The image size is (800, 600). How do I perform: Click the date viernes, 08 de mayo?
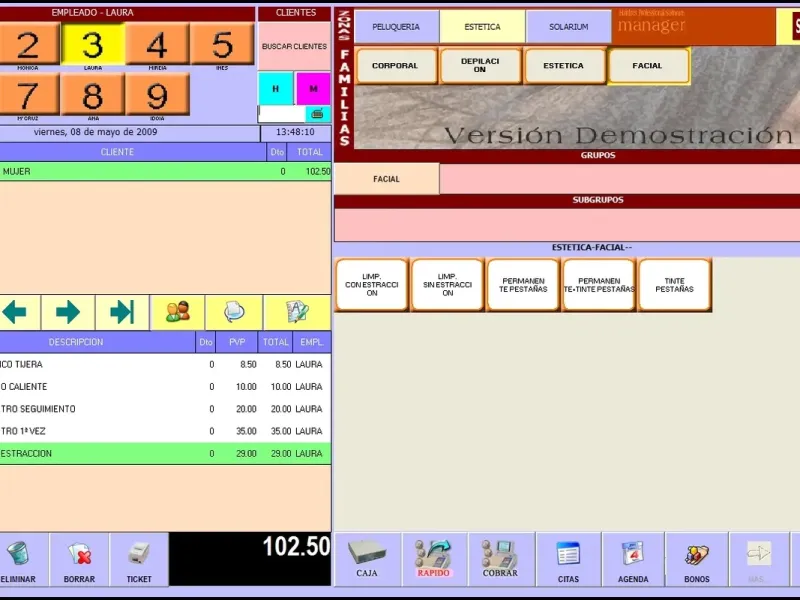pos(95,132)
